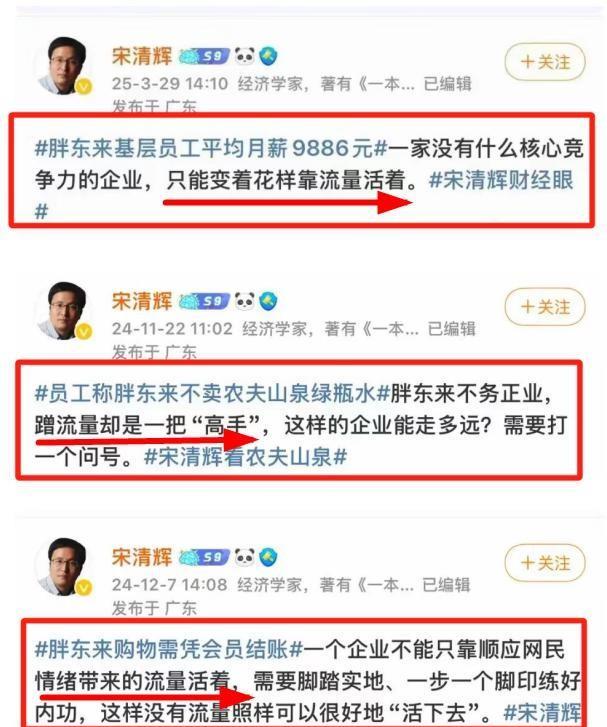Screen dimensions: 607x727
Task: Follow 宋清辉 via second +关注 button
Action: [545, 306]
